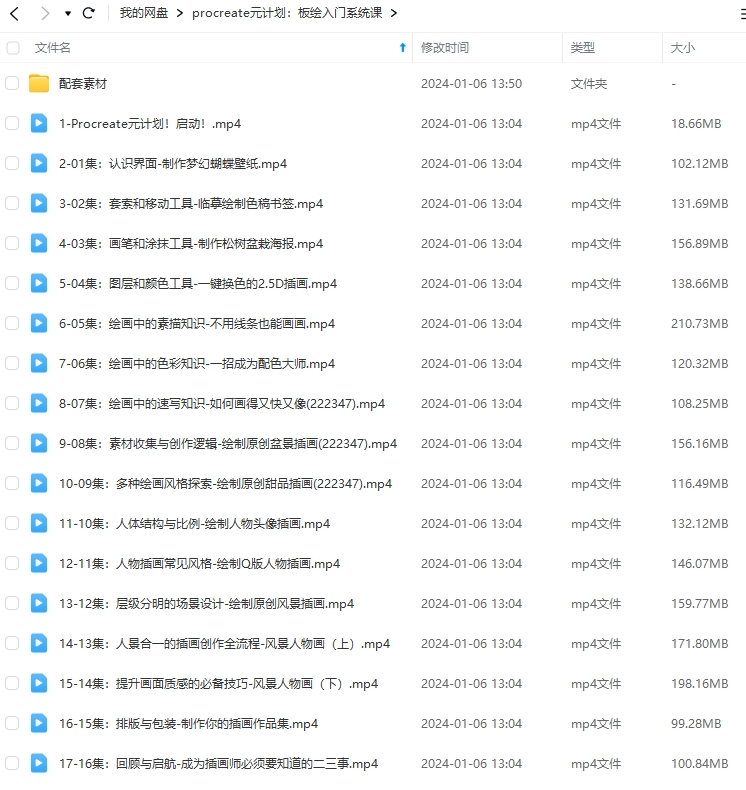Click video icon of 8-07集 file
This screenshot has width=746, height=790.
coord(39,403)
